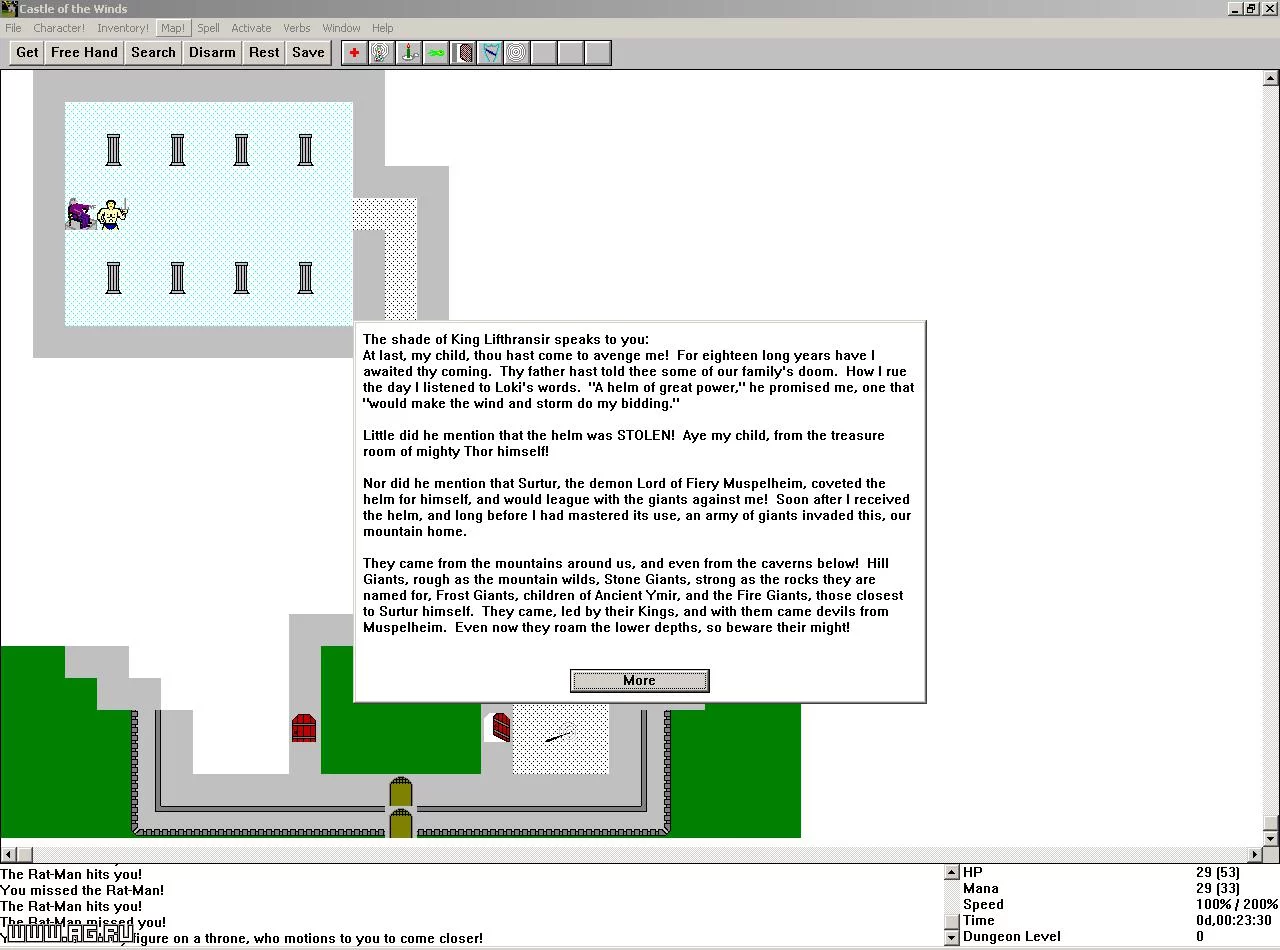Click the left red door on the map

tap(305, 727)
